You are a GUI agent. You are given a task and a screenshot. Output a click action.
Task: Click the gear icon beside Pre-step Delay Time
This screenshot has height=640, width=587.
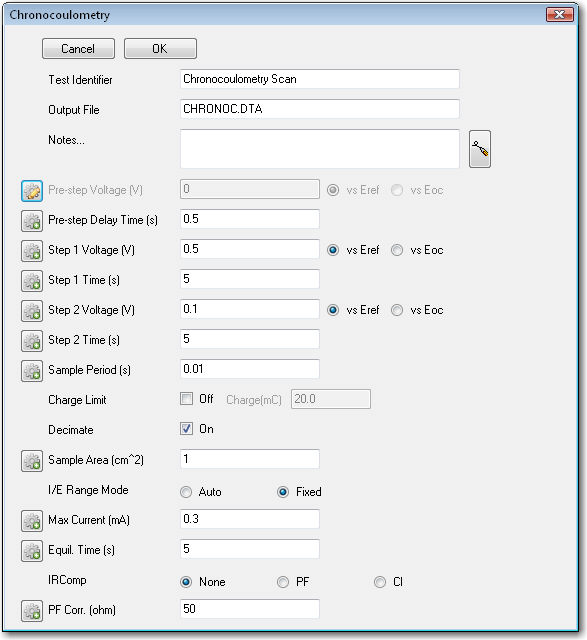(32, 221)
